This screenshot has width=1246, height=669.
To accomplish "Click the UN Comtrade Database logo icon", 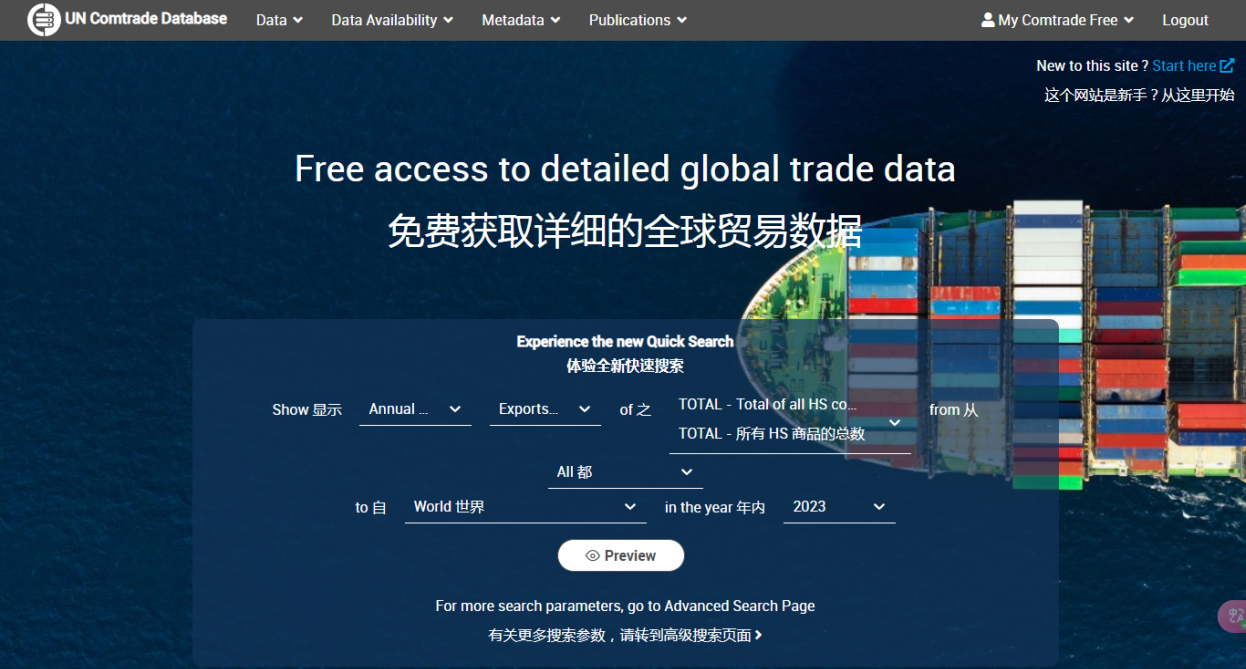I will 43,19.
